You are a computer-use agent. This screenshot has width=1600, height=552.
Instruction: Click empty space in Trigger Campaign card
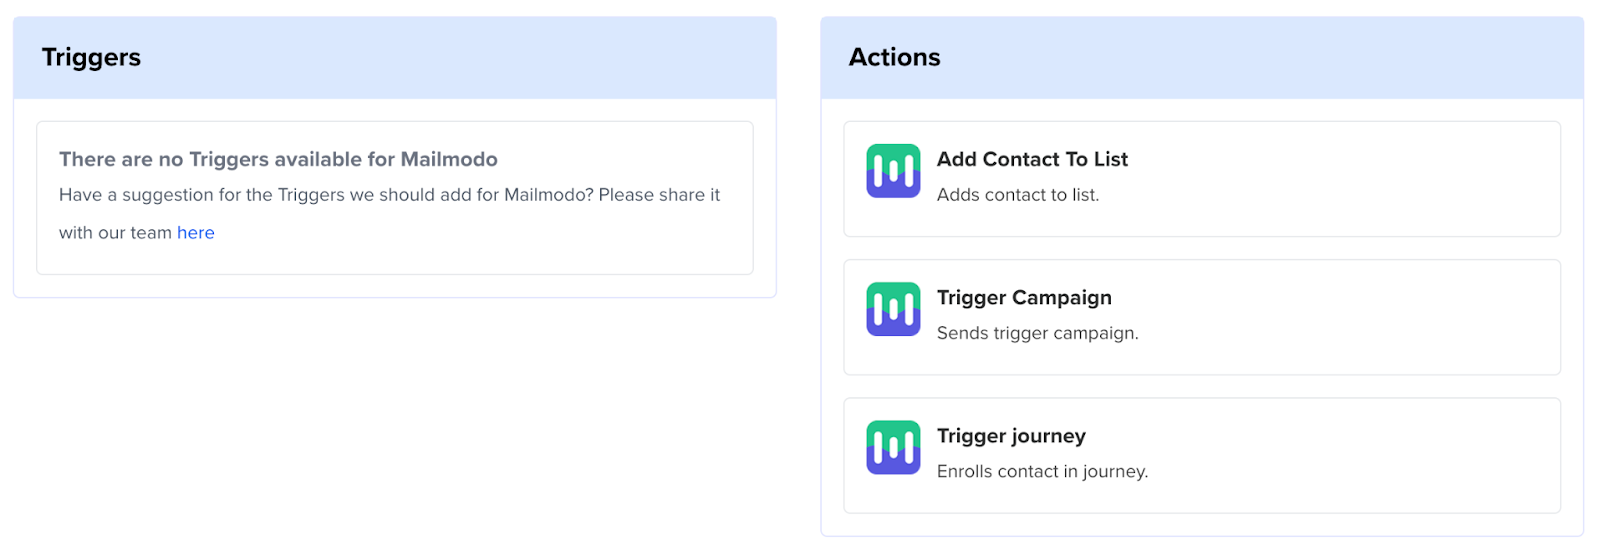click(1350, 318)
